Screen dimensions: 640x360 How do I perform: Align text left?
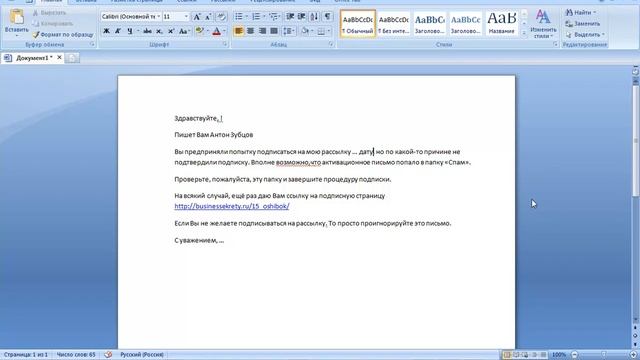tap(239, 31)
